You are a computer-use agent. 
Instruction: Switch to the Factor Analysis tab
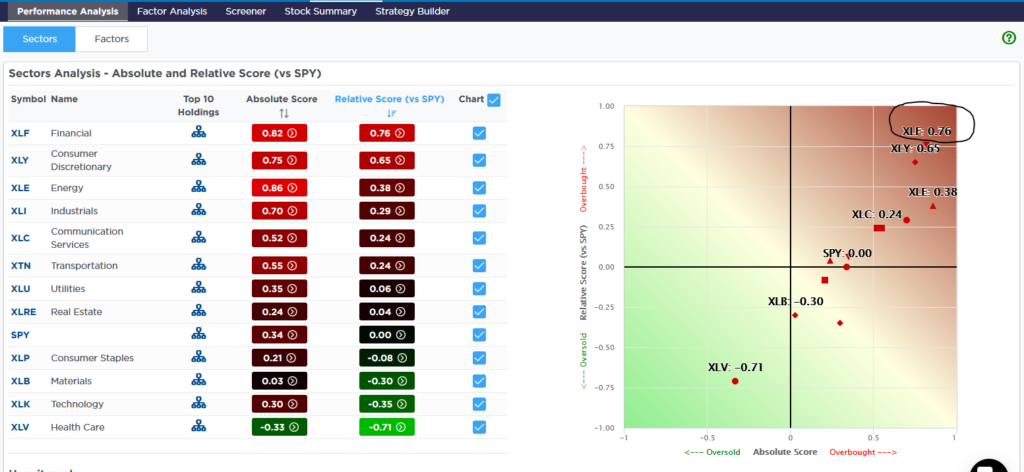pos(172,12)
